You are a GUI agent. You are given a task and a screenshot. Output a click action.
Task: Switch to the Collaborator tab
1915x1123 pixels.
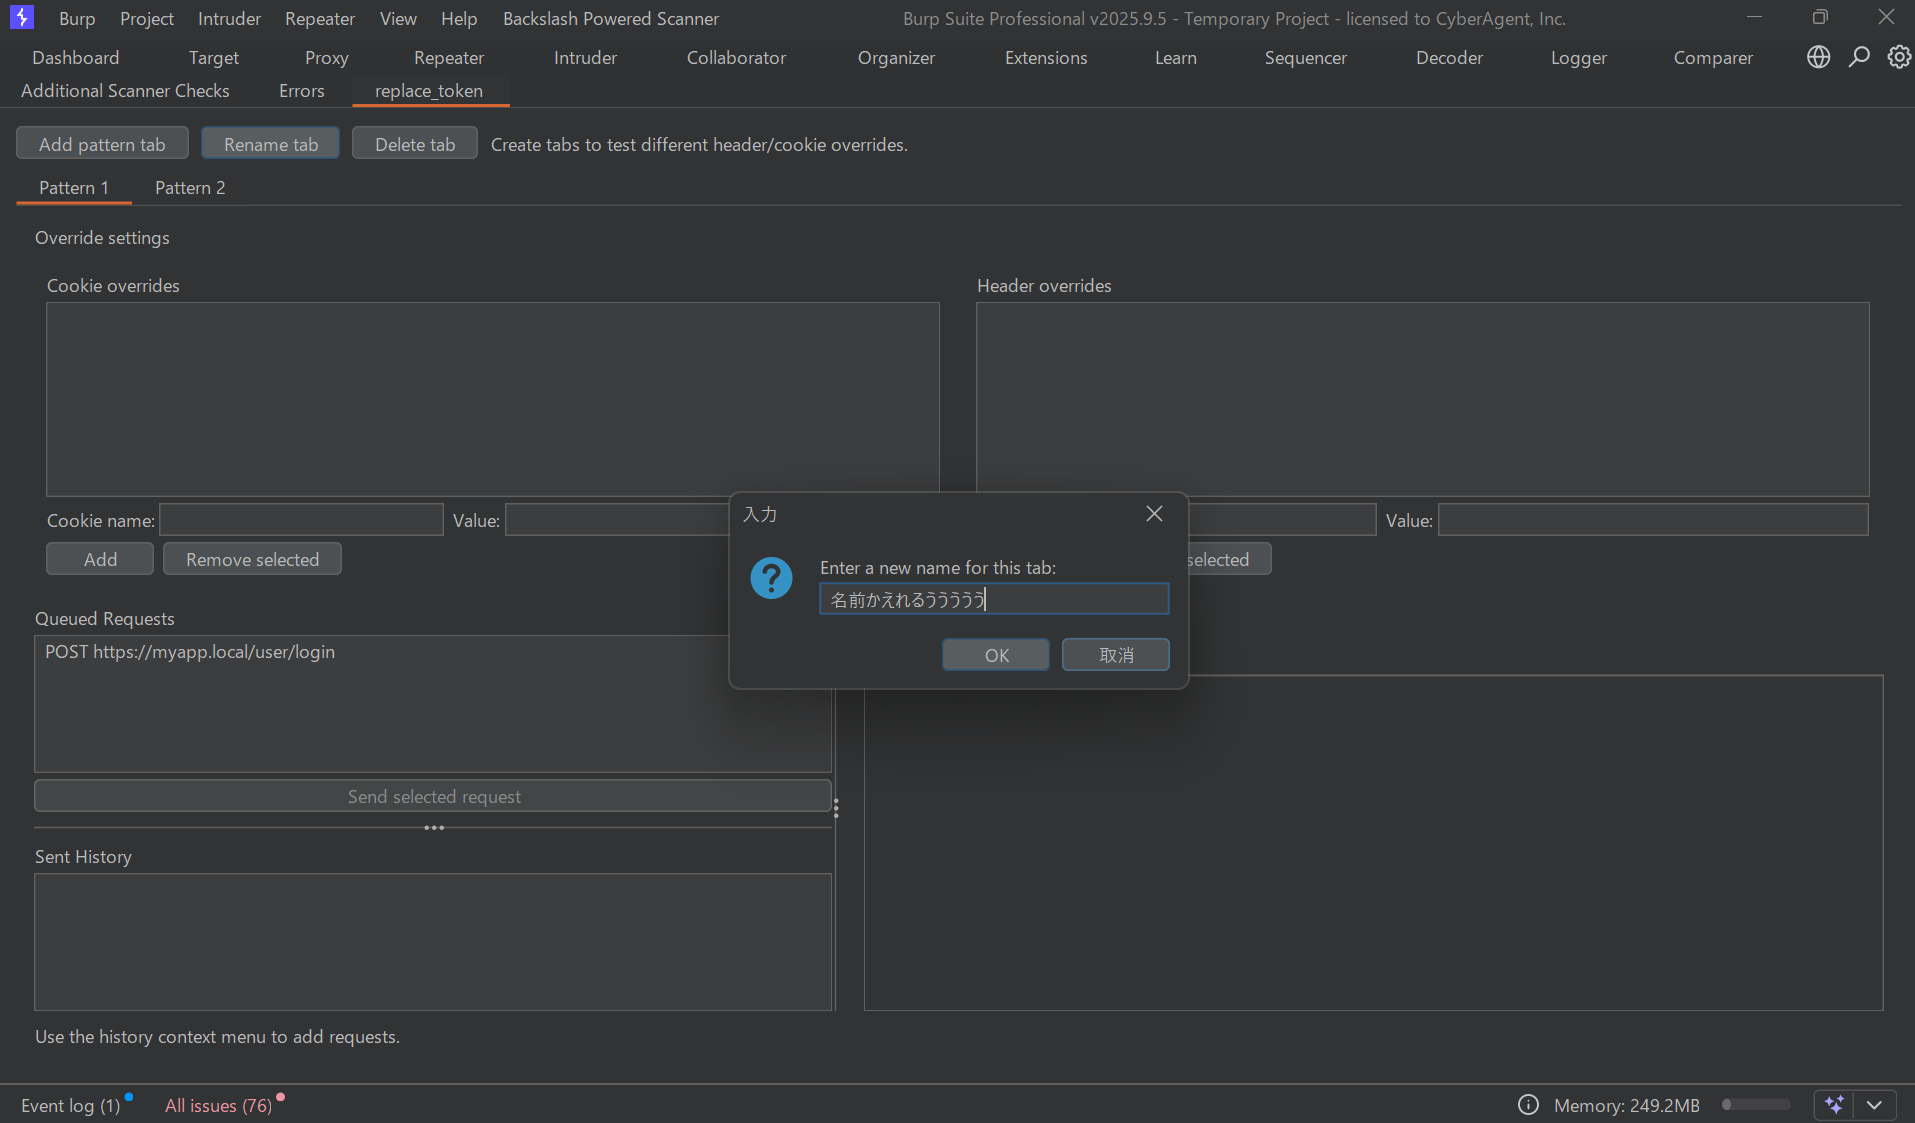click(x=737, y=58)
